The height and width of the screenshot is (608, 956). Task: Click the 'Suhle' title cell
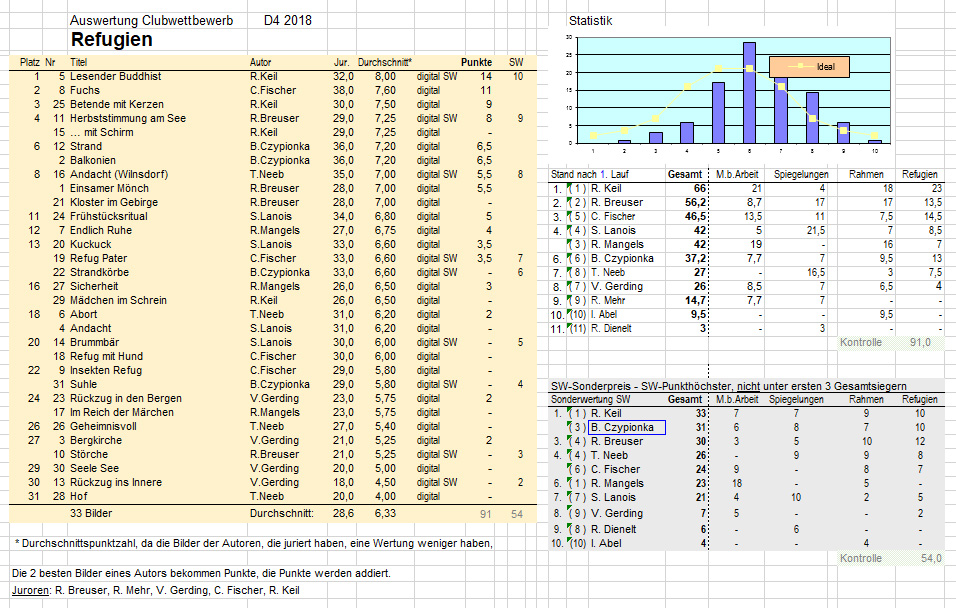point(84,385)
